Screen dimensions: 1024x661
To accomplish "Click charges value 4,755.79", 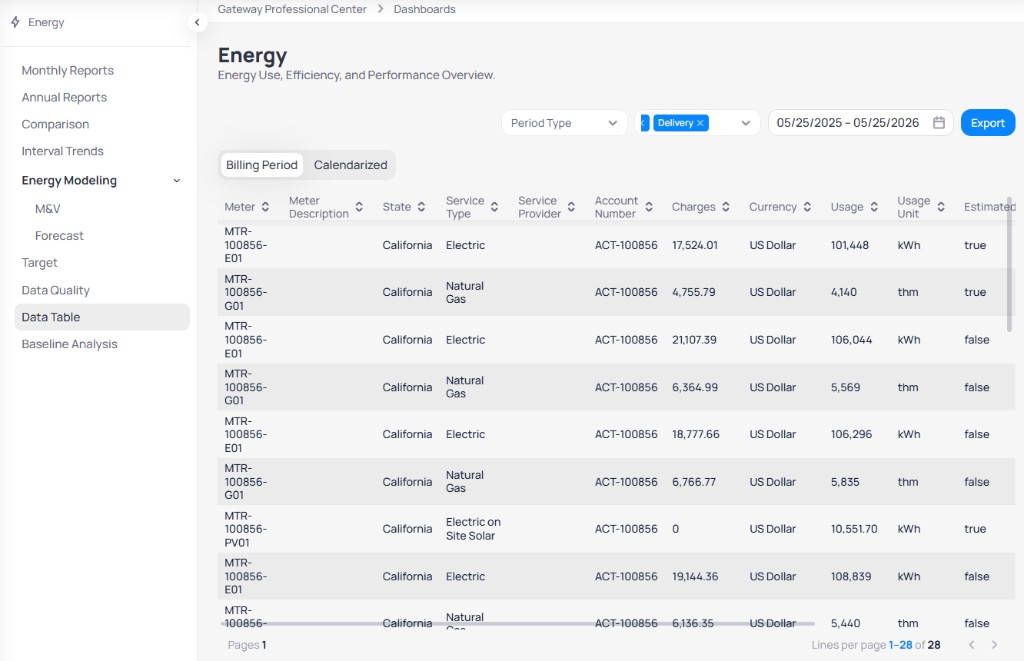I will (x=694, y=292).
